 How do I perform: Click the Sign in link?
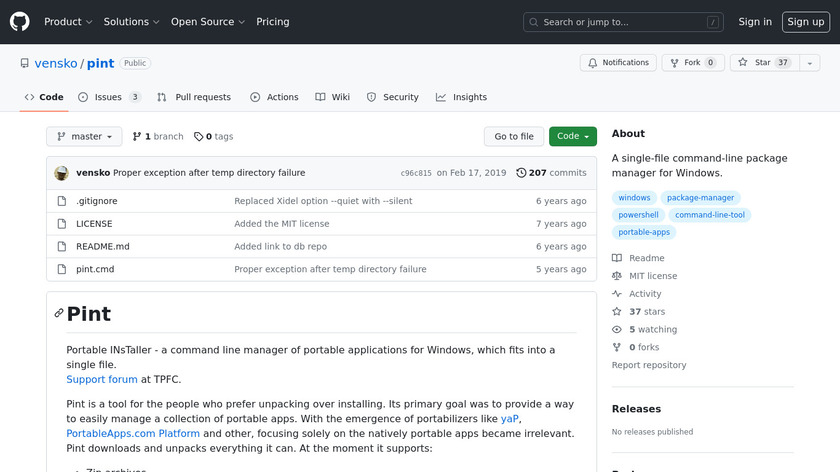tap(755, 22)
